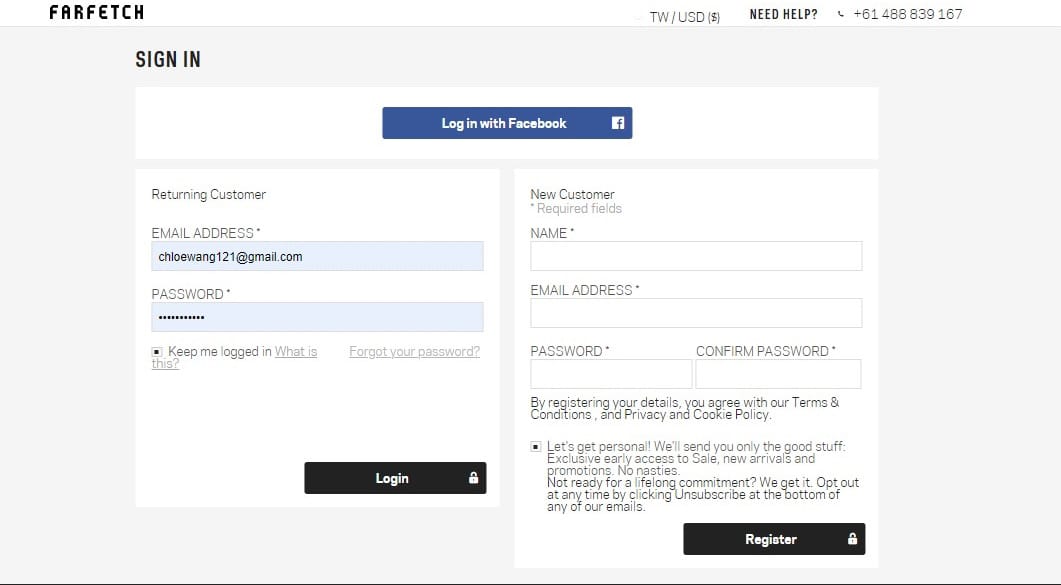Toggle Keep me logged in checkbox
This screenshot has height=585, width=1061.
point(157,352)
